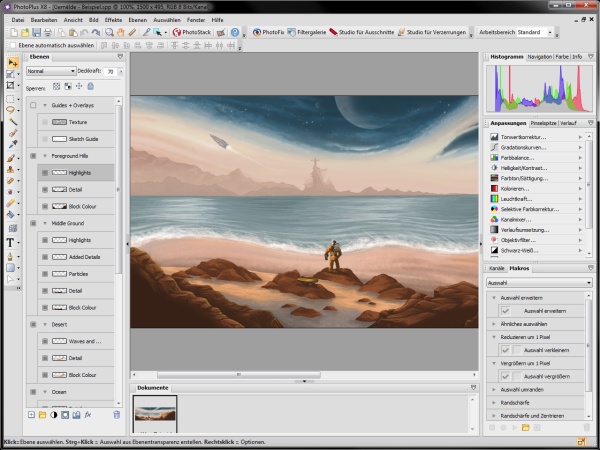Open the blend mode 'Normal' dropdown
The width and height of the screenshot is (600, 450).
click(51, 71)
